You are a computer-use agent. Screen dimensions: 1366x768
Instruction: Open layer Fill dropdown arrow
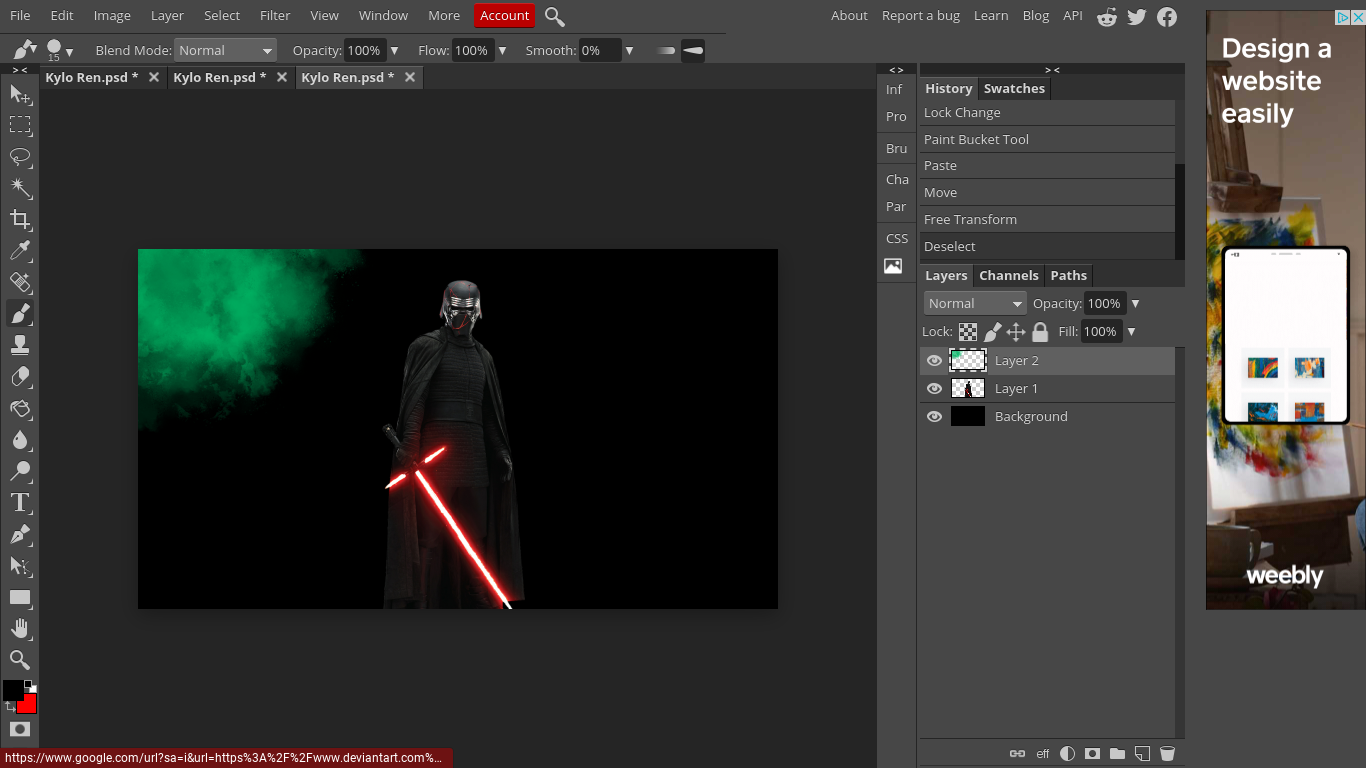pyautogui.click(x=1131, y=332)
